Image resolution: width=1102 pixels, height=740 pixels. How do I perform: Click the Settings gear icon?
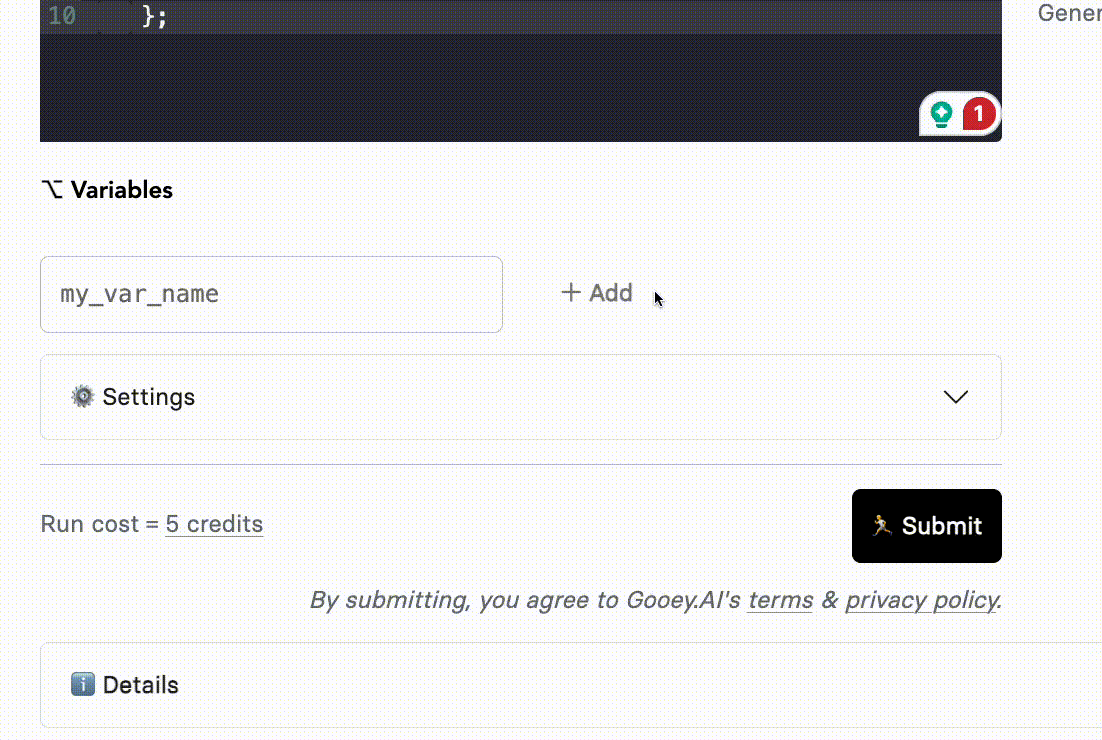pyautogui.click(x=82, y=397)
